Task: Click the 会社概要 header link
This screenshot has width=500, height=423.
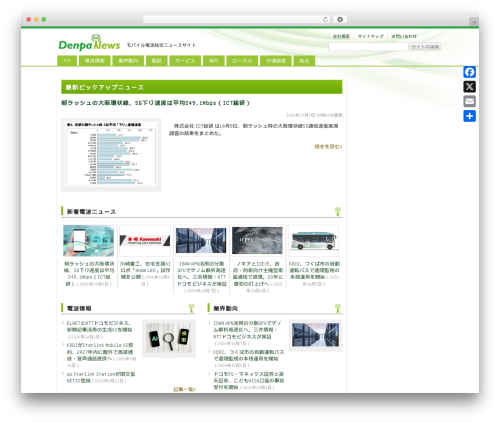Action: coord(341,36)
